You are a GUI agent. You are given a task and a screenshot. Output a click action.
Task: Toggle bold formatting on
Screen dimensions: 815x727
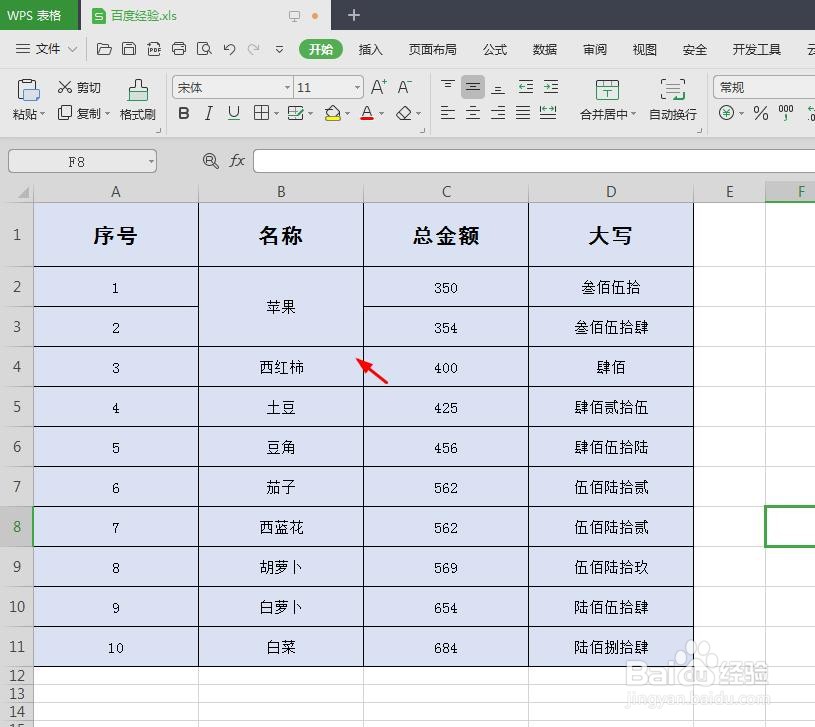coord(183,113)
